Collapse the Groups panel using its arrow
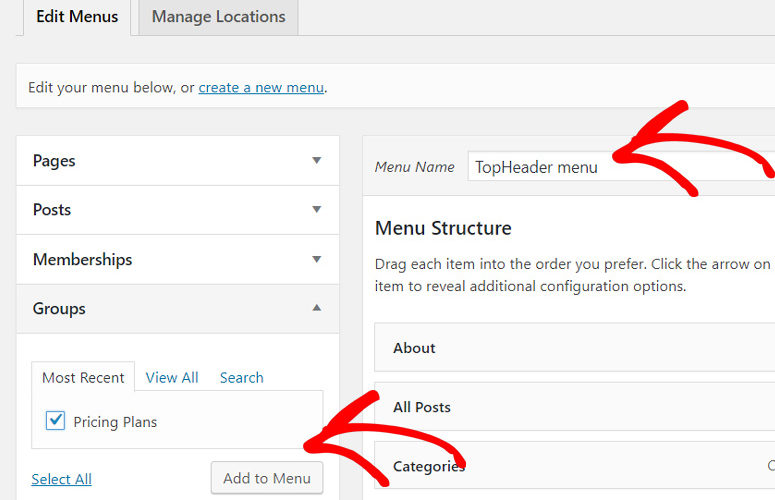The image size is (775, 500). pyautogui.click(x=316, y=308)
